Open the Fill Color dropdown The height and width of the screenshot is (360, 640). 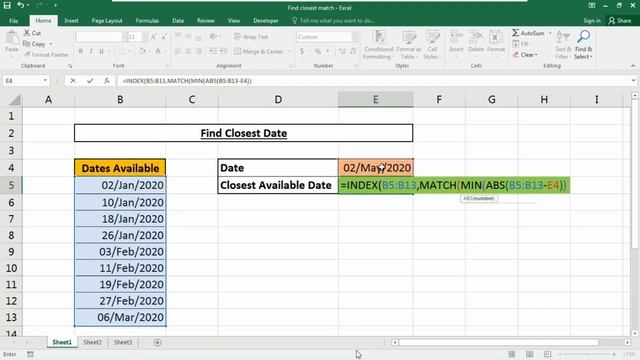coord(149,51)
